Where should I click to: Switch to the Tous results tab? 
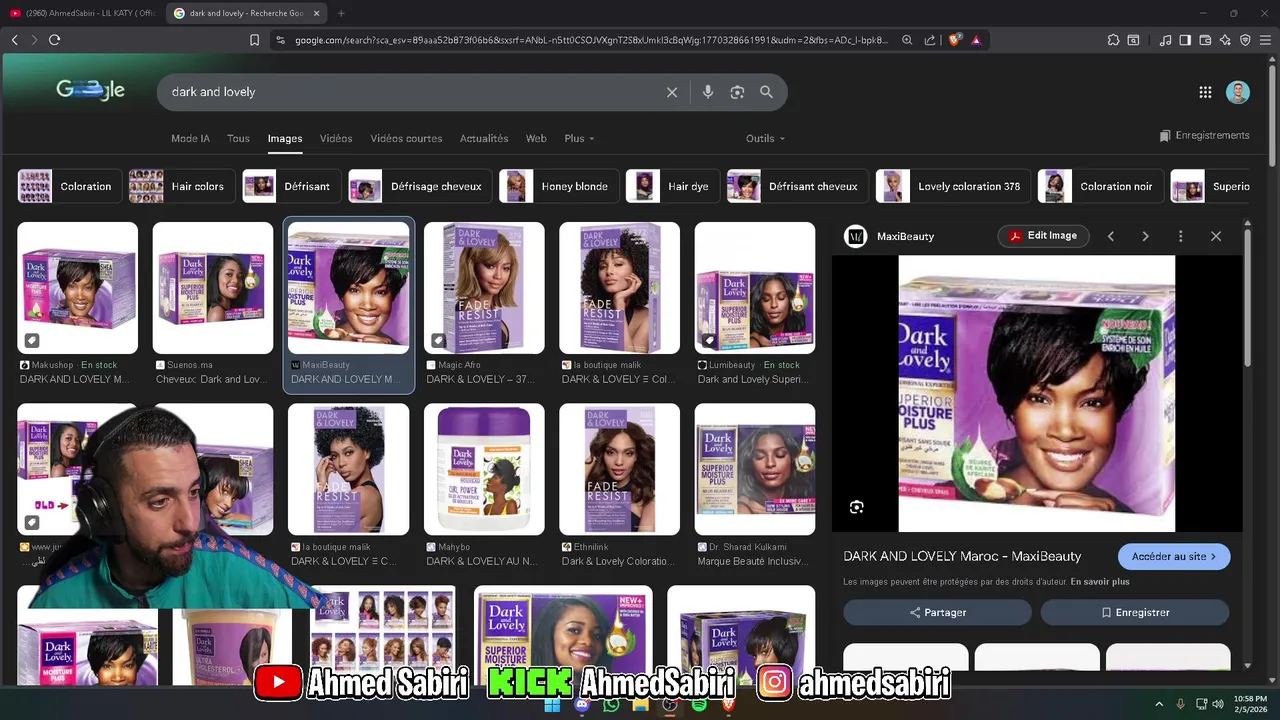click(238, 139)
